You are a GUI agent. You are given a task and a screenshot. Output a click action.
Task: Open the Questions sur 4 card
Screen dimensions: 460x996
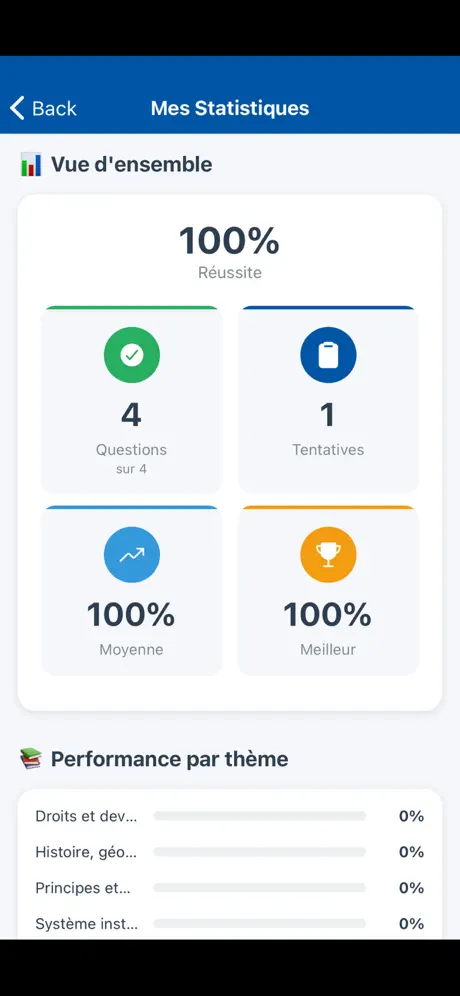tap(132, 400)
